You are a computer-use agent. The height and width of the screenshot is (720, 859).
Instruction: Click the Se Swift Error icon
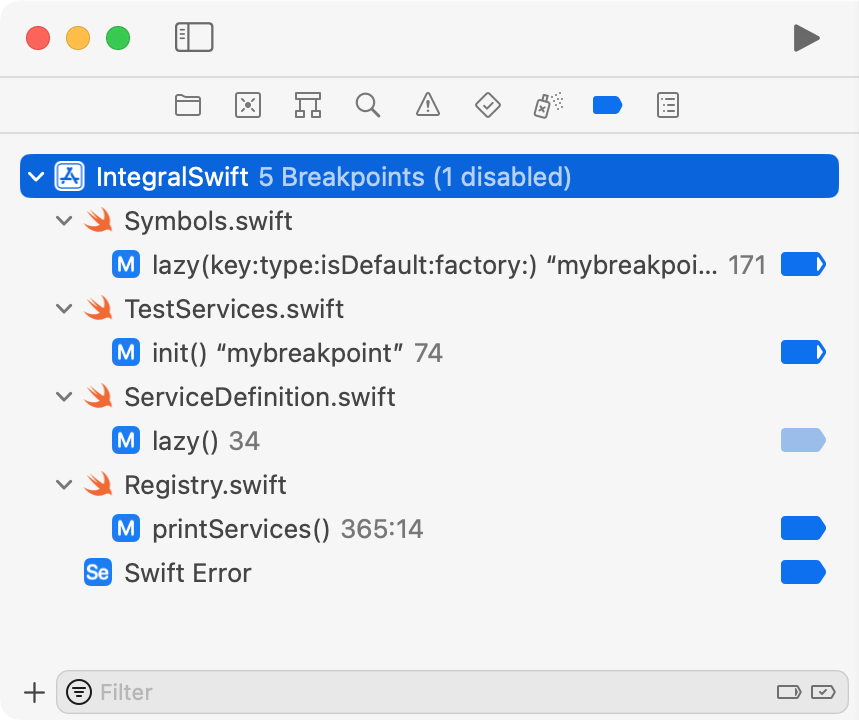(x=98, y=573)
